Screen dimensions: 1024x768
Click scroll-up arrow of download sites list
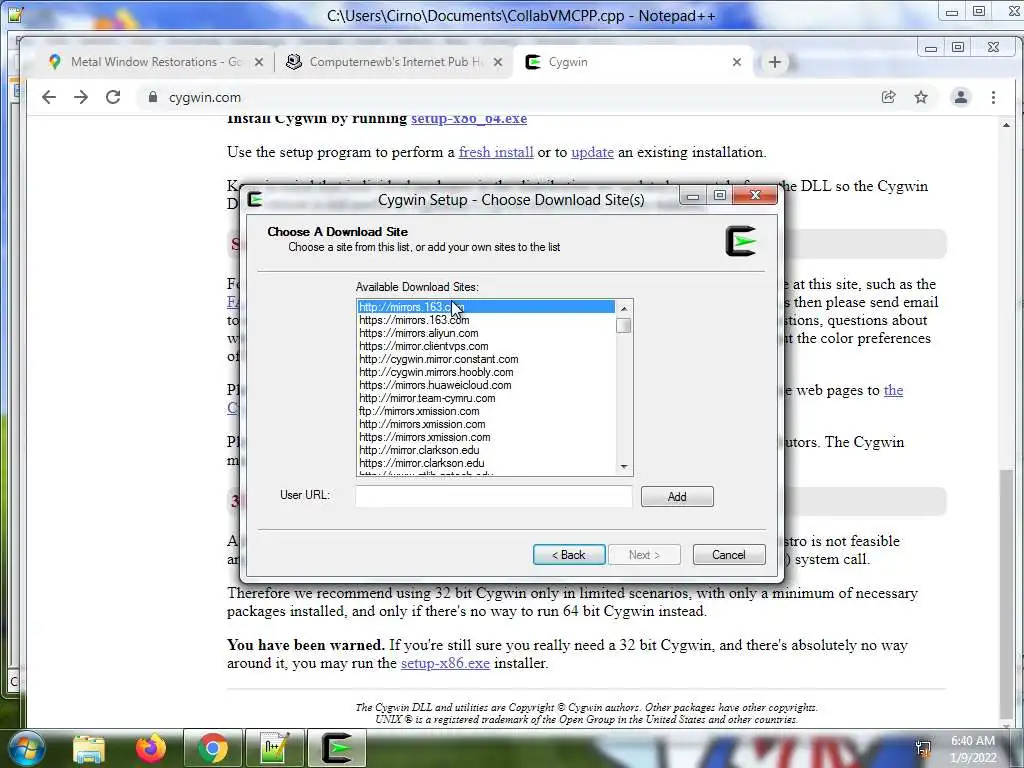click(x=624, y=308)
